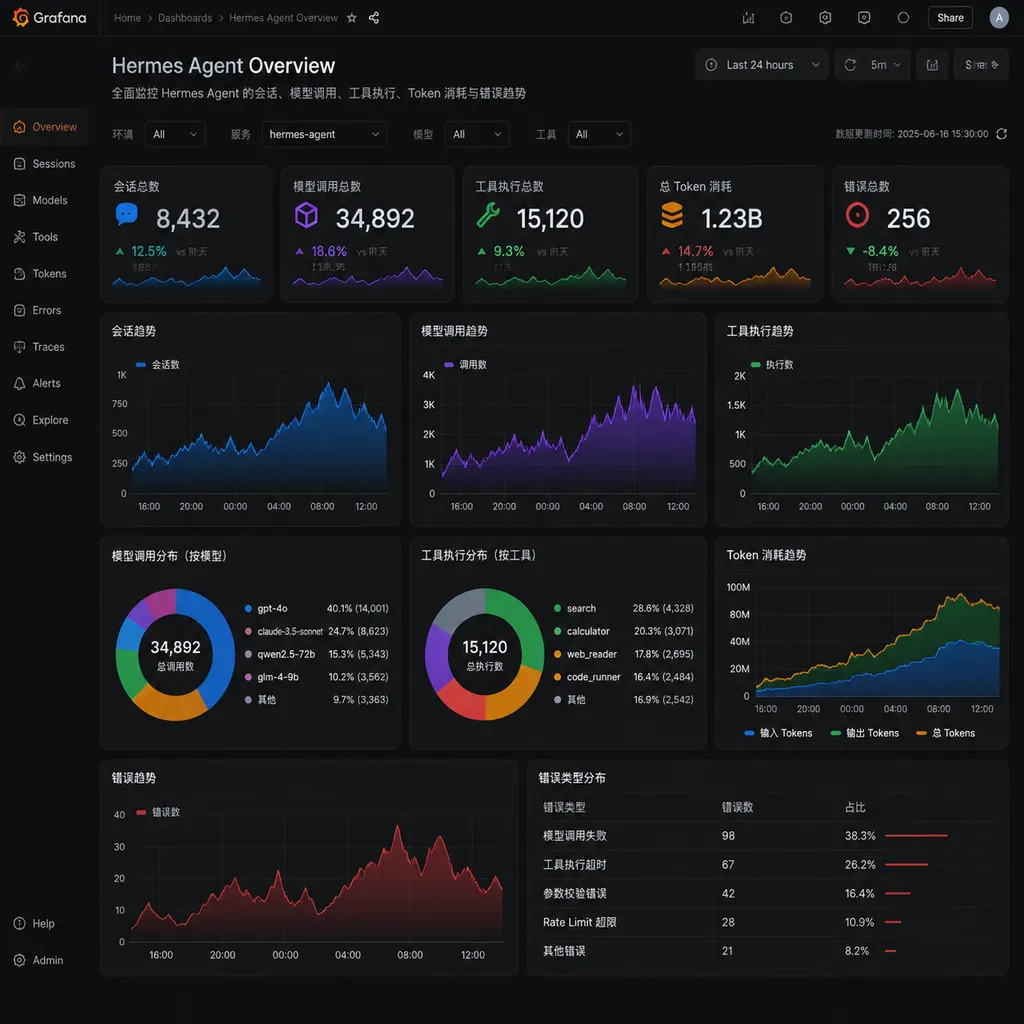Sort by the 错误数 column header
Screen dimensions: 1024x1024
coord(737,807)
